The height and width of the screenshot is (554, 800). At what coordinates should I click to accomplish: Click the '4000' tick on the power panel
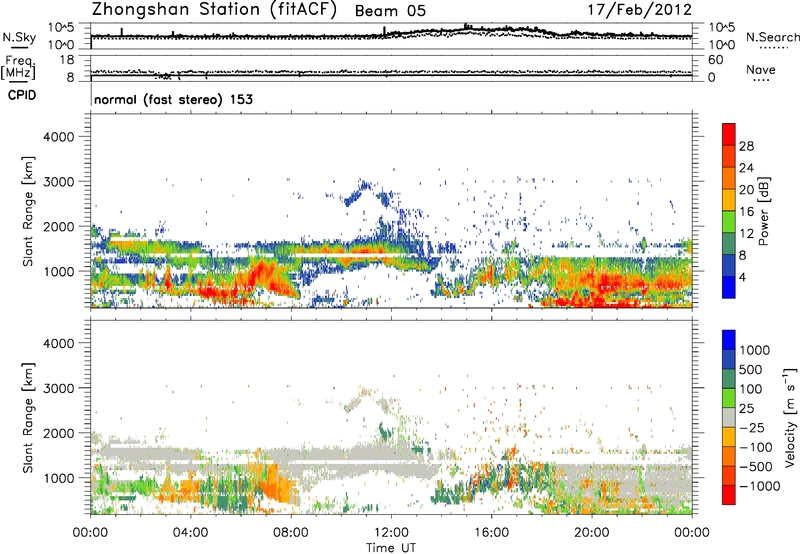click(x=58, y=137)
